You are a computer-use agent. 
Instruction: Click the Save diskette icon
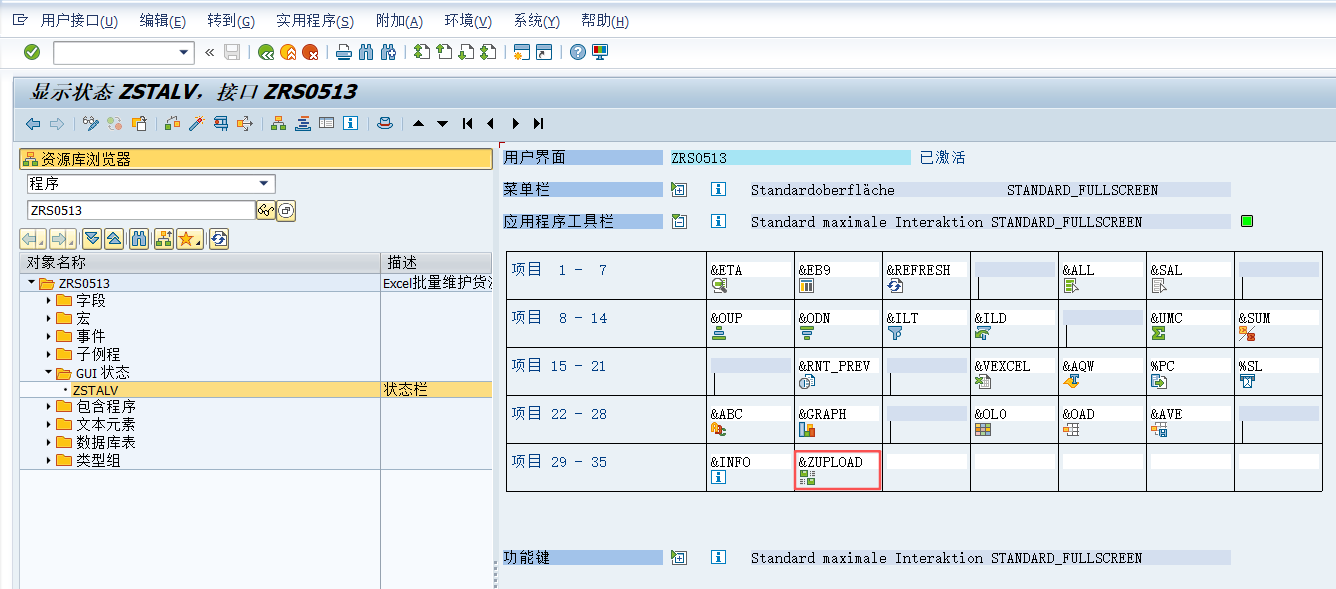(x=232, y=52)
